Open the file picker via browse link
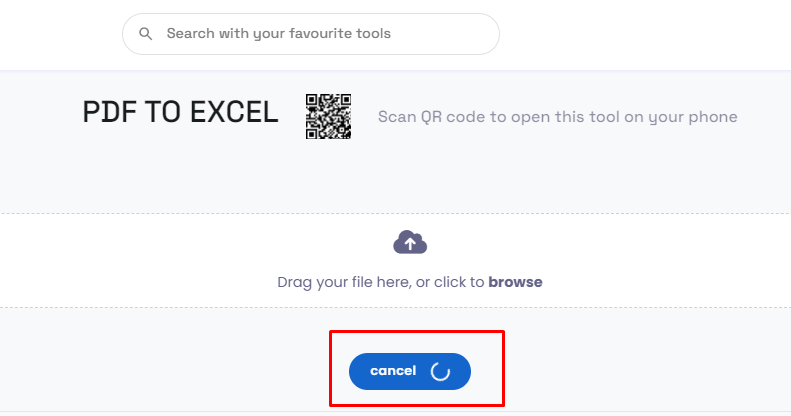The image size is (791, 416). click(515, 282)
